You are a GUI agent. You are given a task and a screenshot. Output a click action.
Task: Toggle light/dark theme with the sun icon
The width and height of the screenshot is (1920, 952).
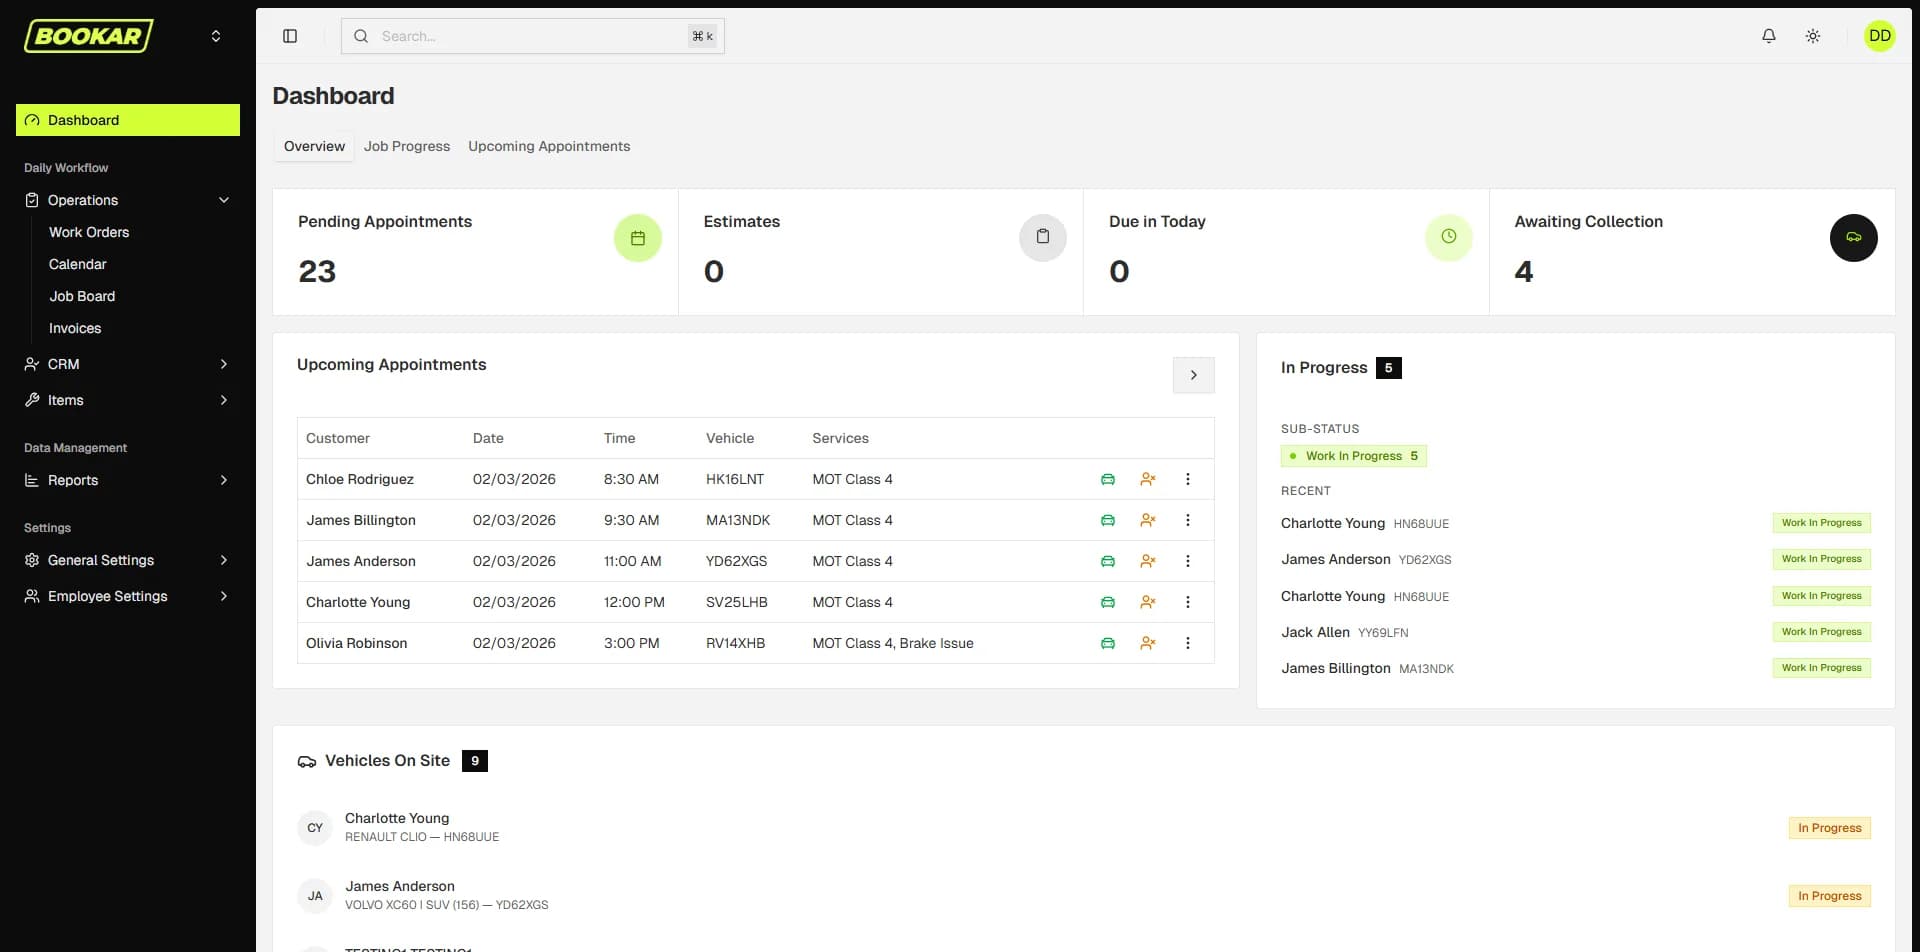click(x=1812, y=36)
